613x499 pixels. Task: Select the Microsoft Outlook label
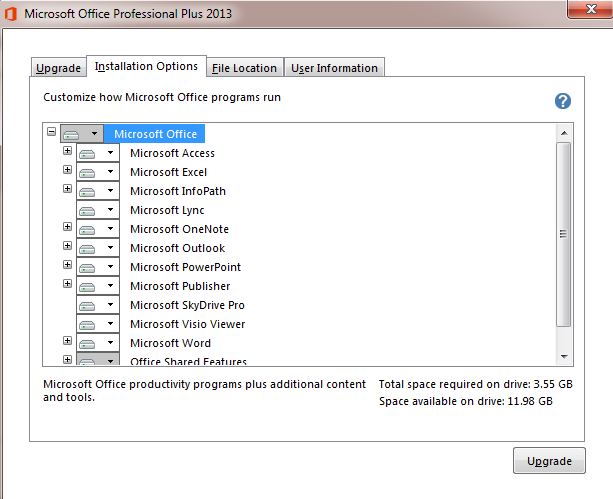point(177,248)
